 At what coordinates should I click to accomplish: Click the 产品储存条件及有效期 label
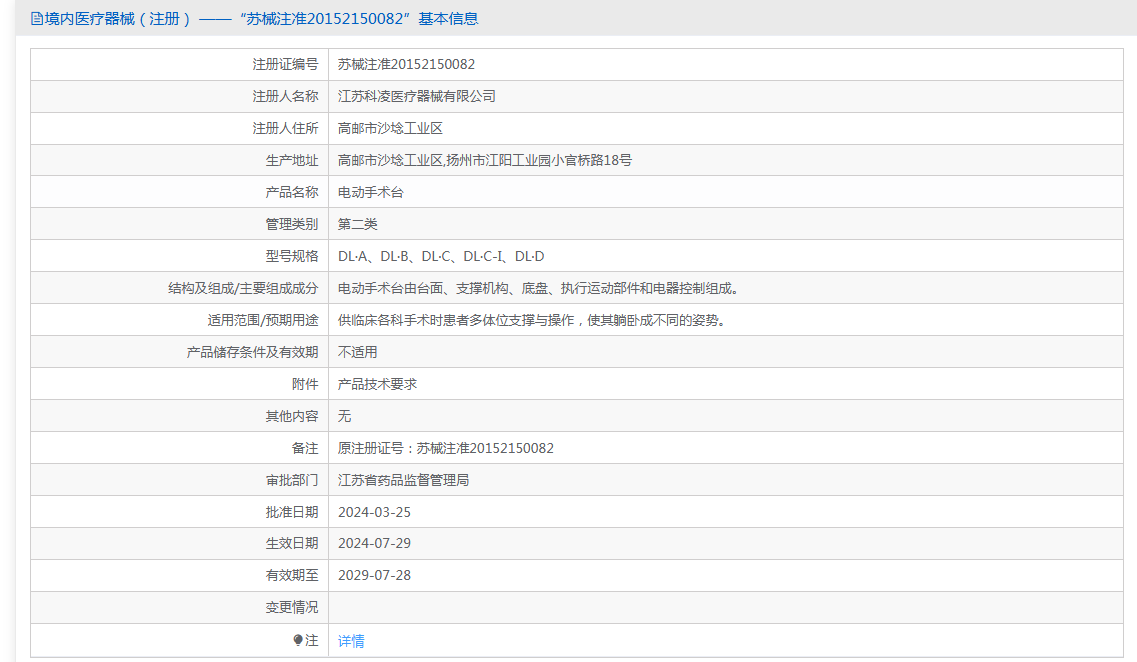point(252,352)
